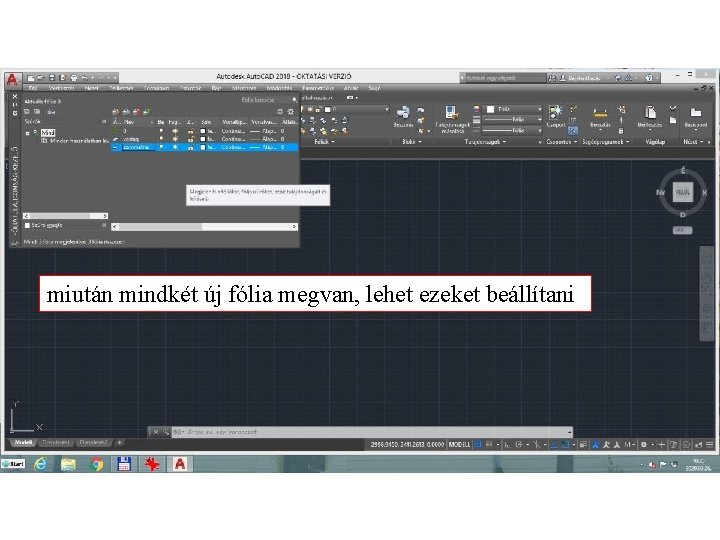Expand the Fóliák panel title
Screen dimensions: 720x540
point(324,142)
